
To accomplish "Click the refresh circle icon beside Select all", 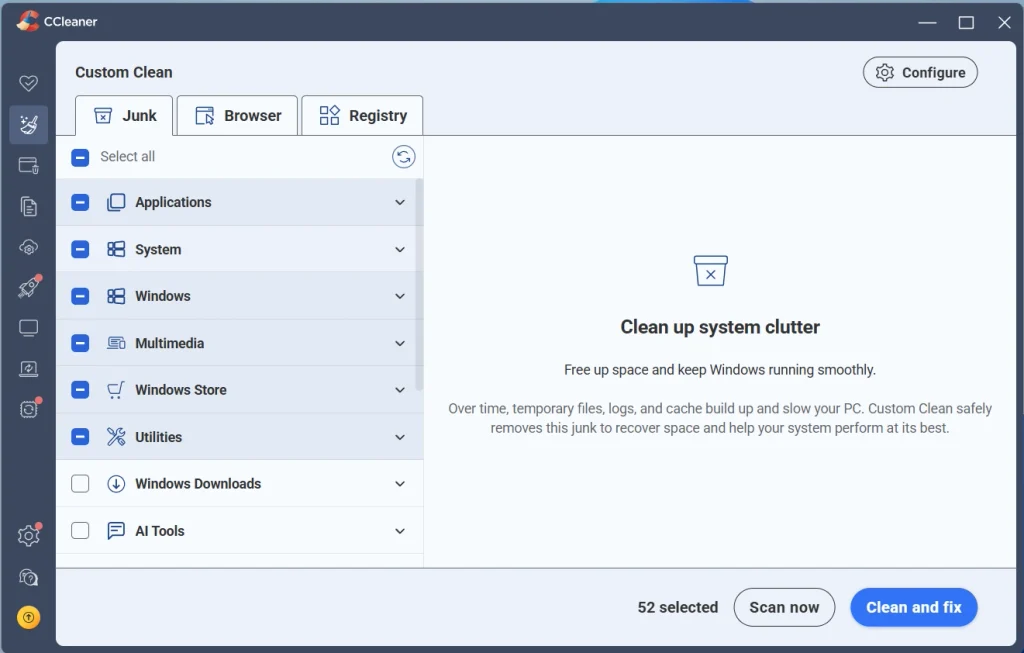I will tap(404, 157).
